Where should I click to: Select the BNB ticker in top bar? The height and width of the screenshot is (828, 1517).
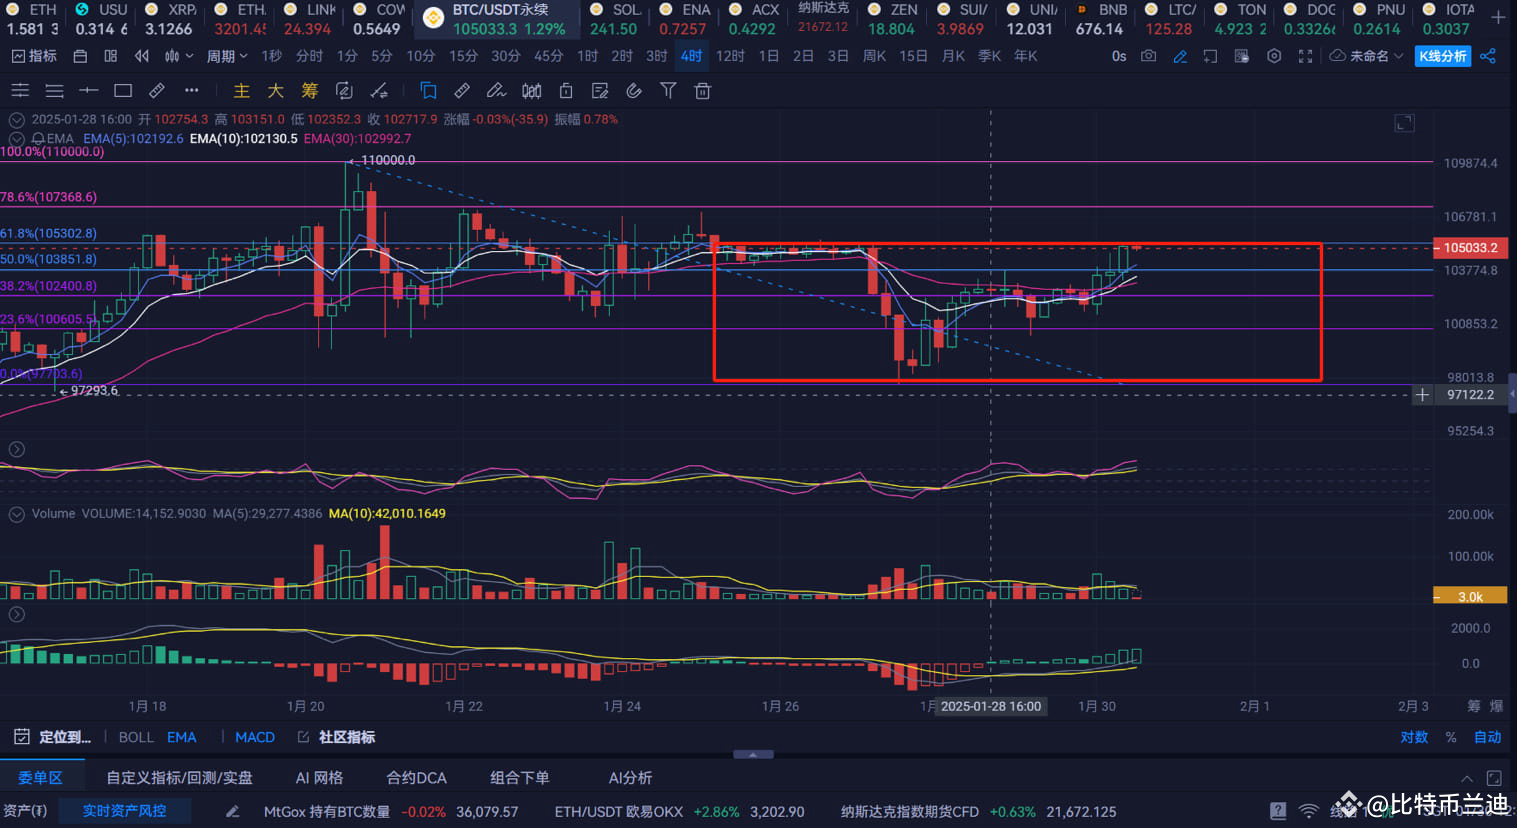[1102, 19]
